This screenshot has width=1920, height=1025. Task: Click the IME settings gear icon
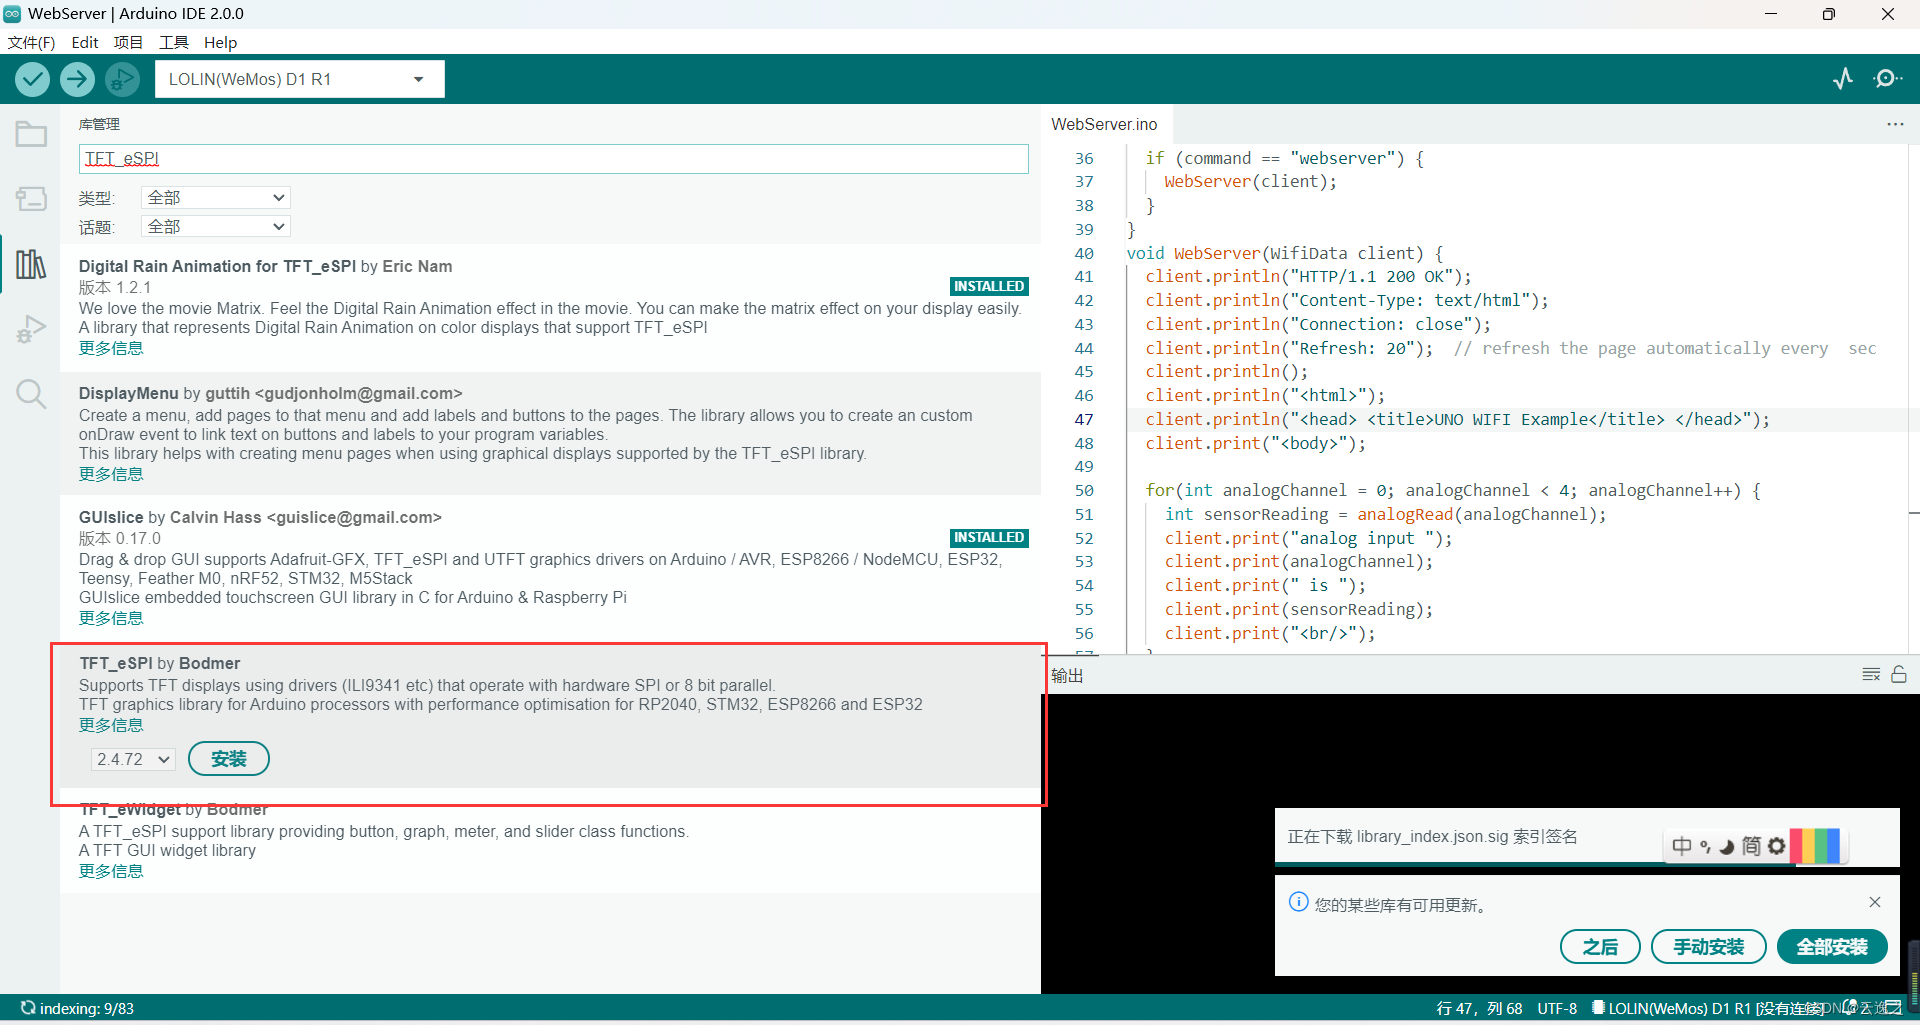tap(1776, 846)
